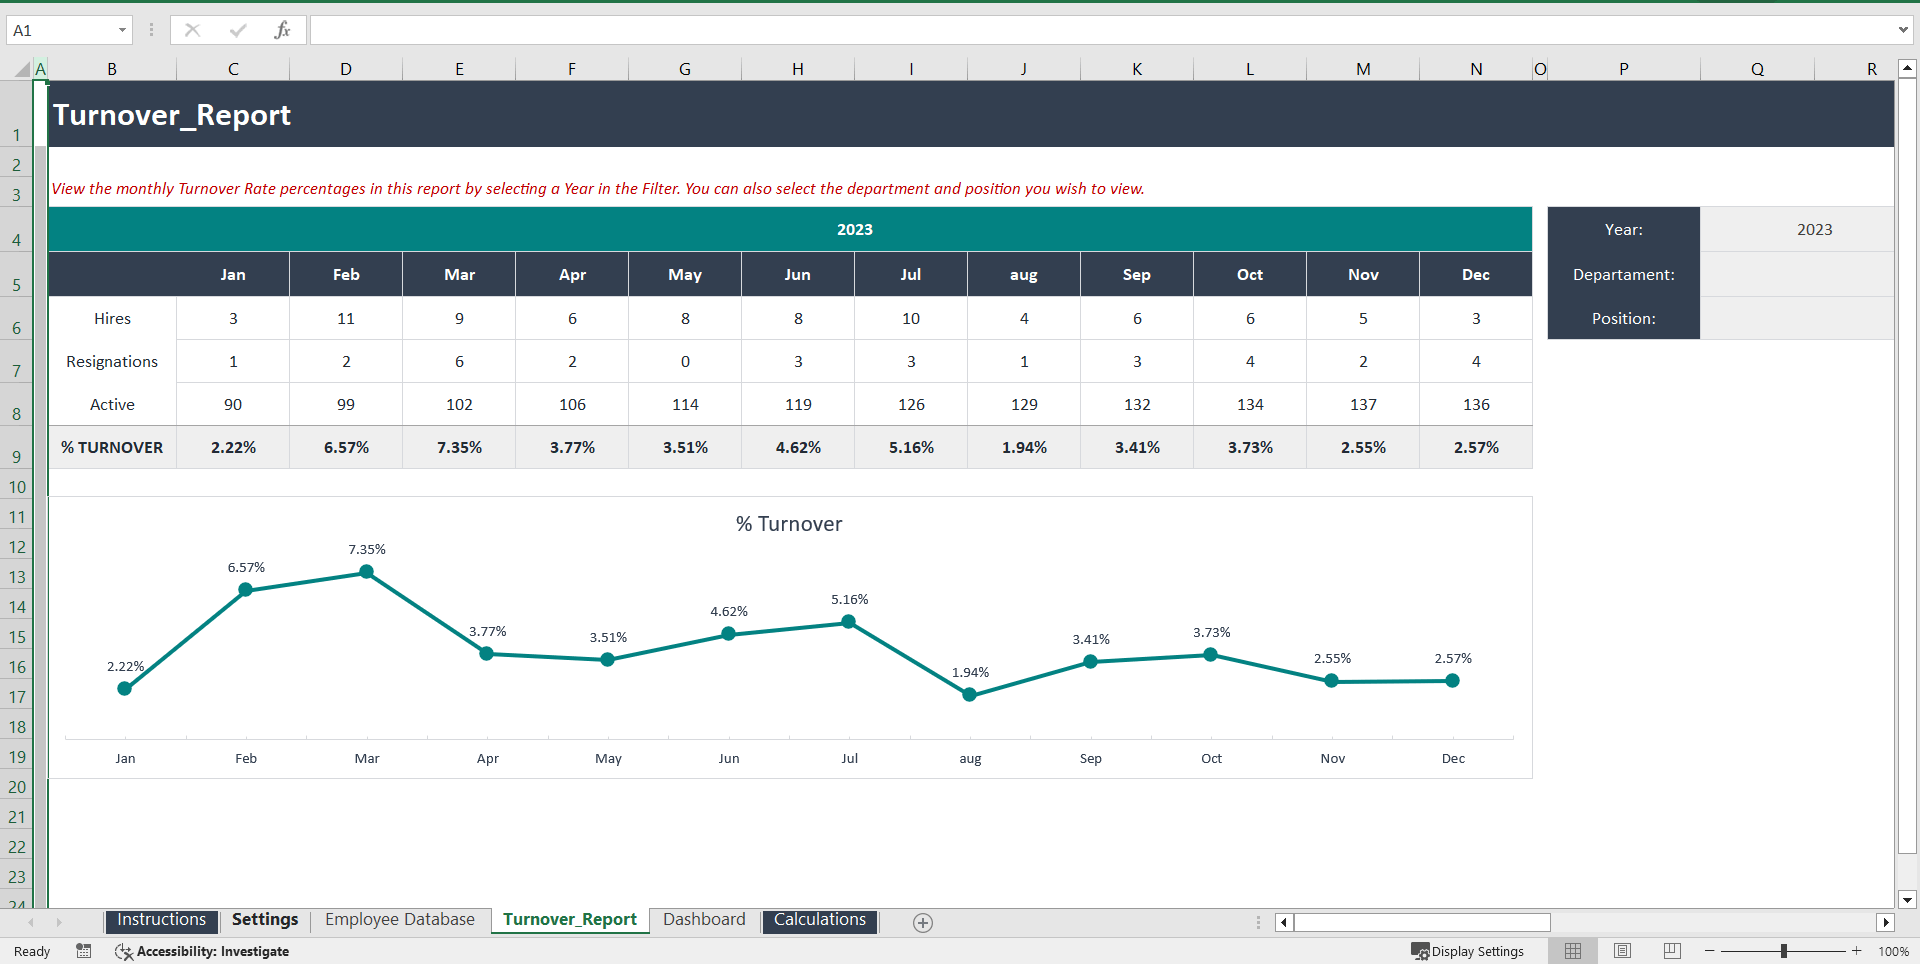
Task: Switch to Normal view icon
Action: click(1572, 951)
